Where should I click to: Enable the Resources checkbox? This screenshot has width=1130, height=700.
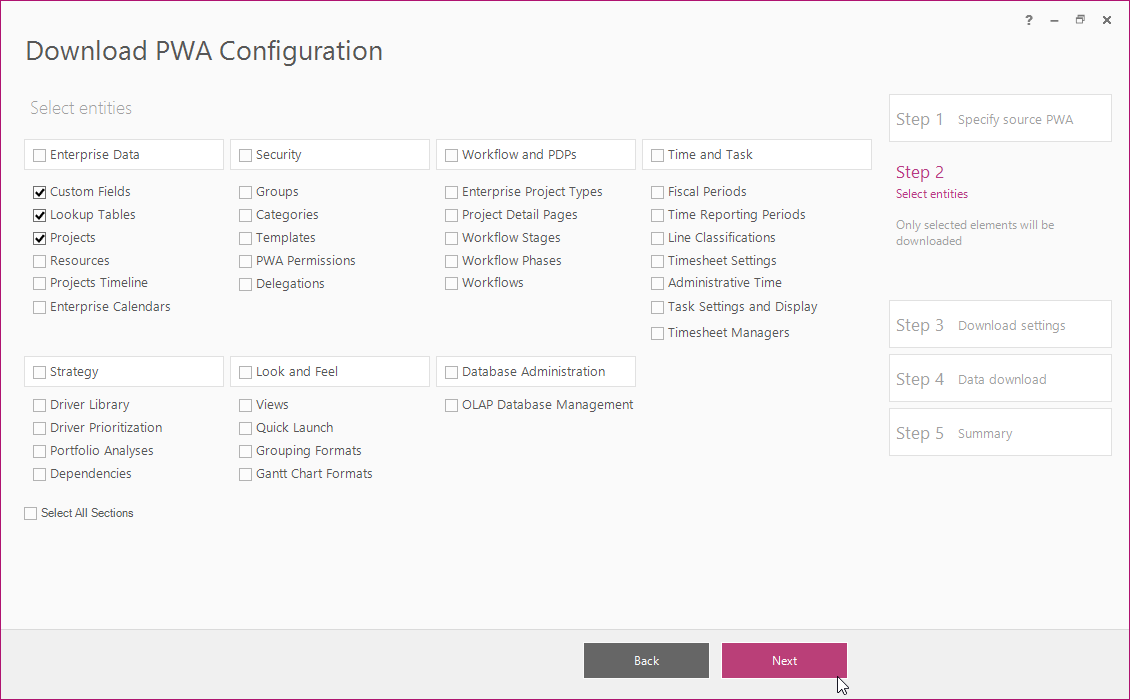[40, 261]
